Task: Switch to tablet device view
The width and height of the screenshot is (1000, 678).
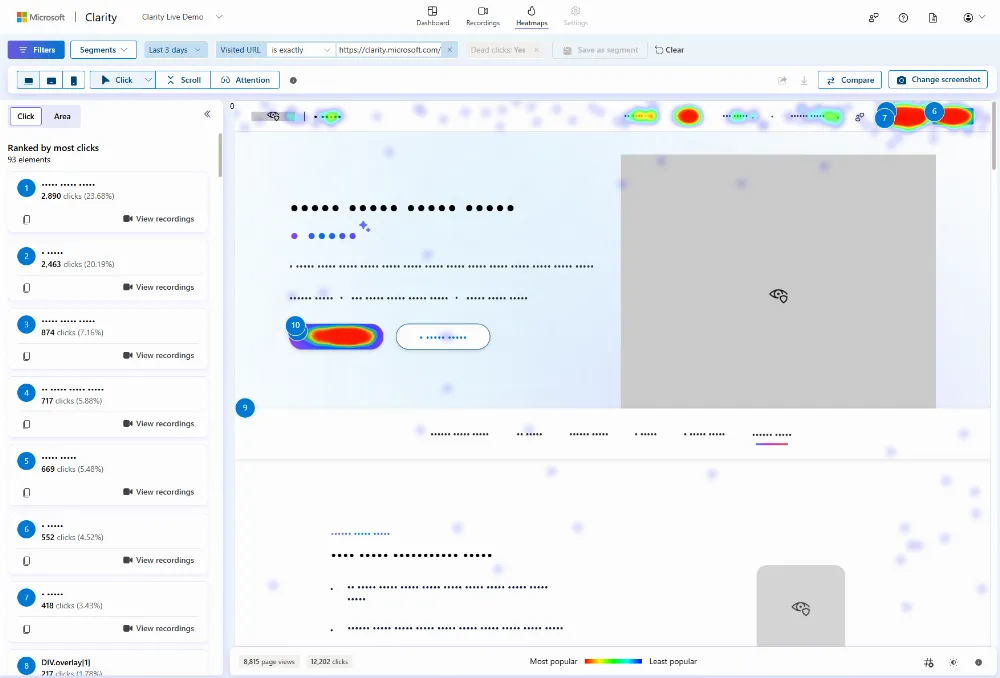Action: click(52, 80)
